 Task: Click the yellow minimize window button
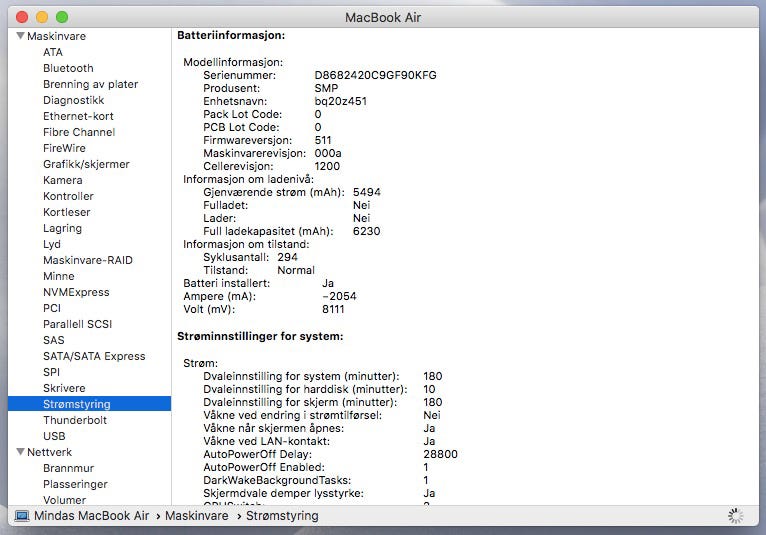pyautogui.click(x=42, y=17)
